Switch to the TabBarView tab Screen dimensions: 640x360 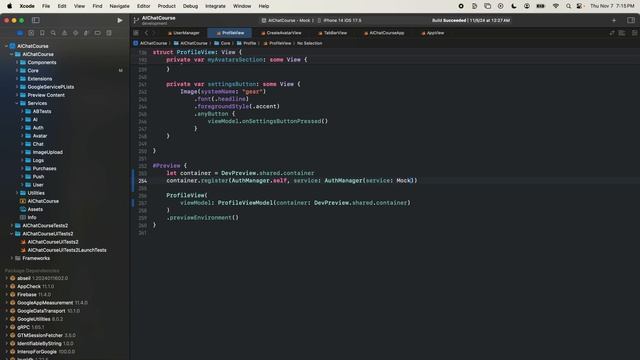333,33
